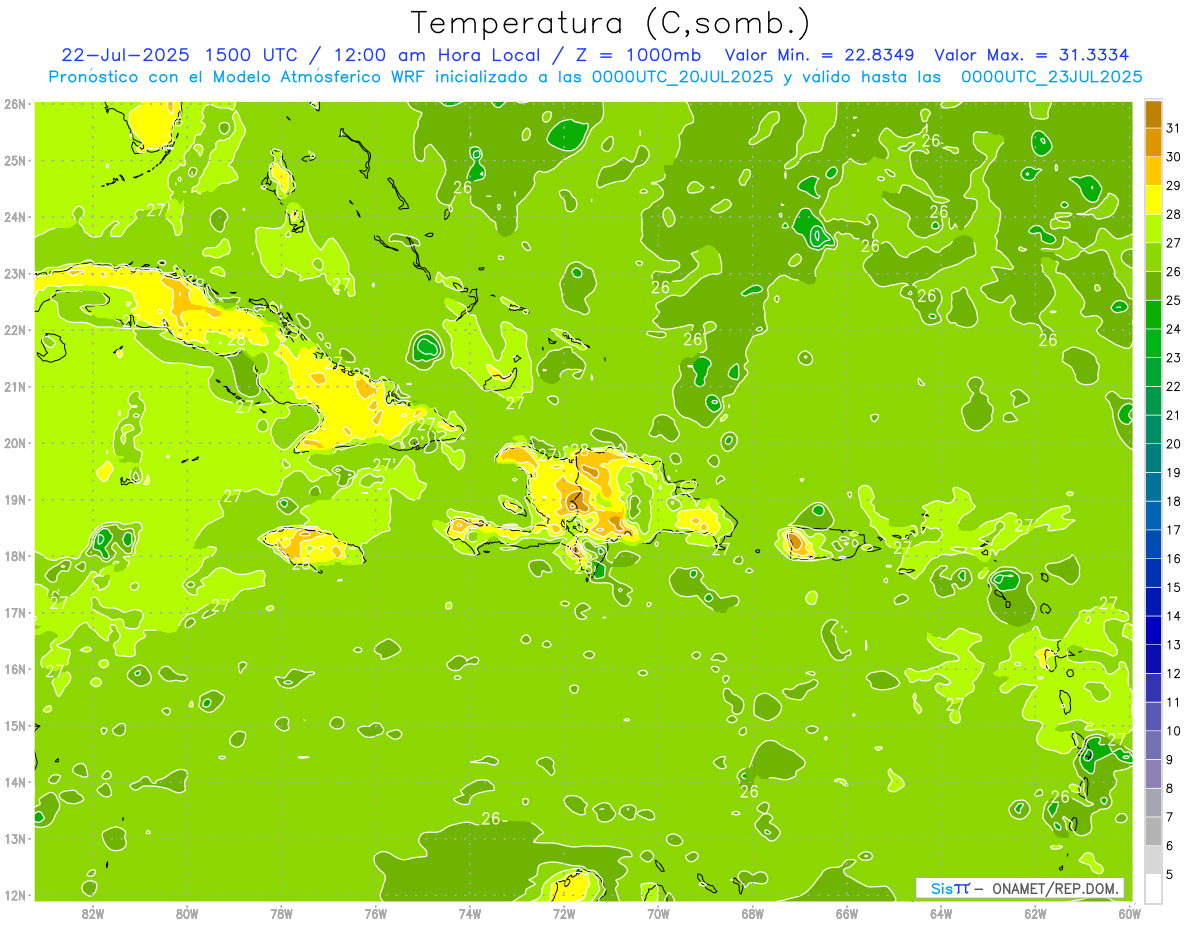Click longitude axis label "80W"

(x=187, y=913)
